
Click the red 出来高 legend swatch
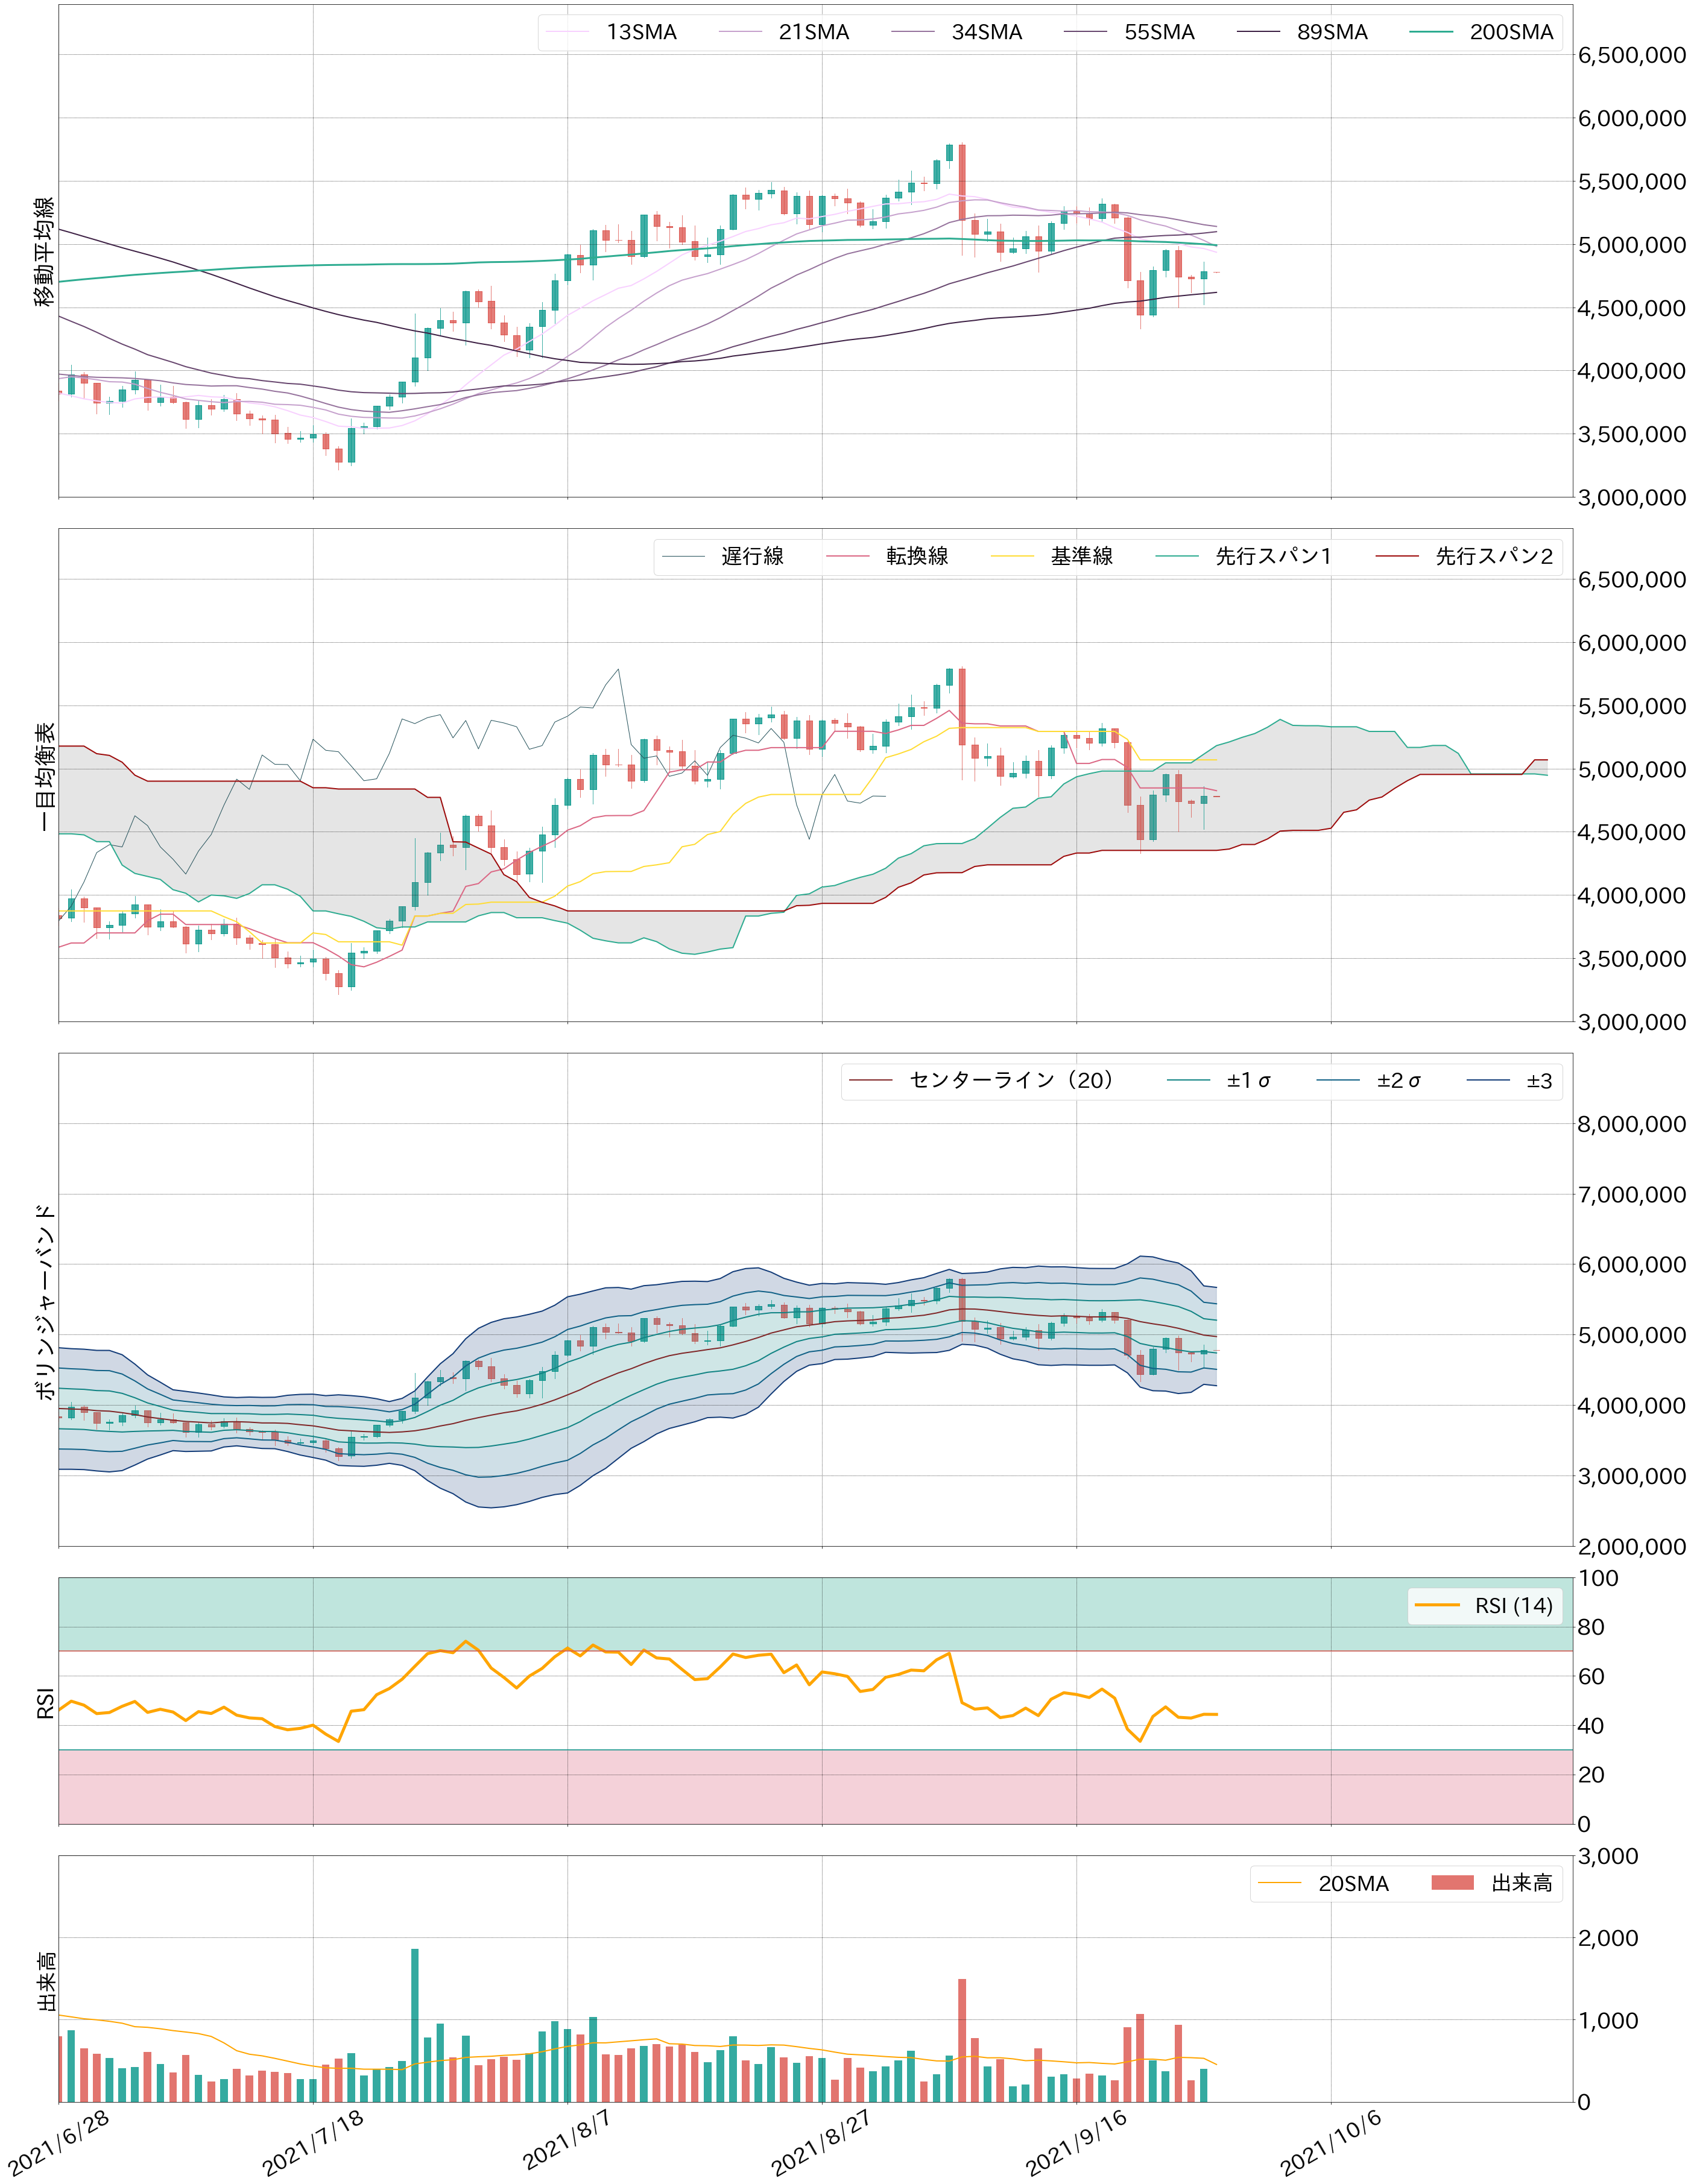pyautogui.click(x=1452, y=1883)
